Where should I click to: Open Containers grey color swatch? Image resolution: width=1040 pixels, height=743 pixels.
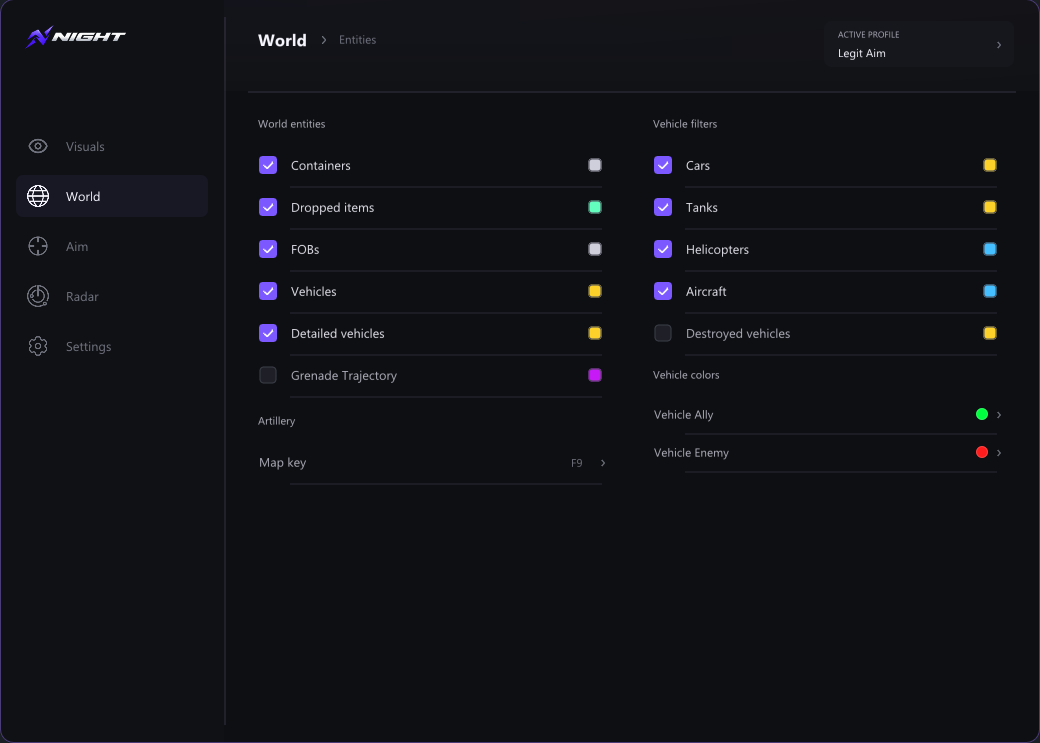[x=595, y=165]
